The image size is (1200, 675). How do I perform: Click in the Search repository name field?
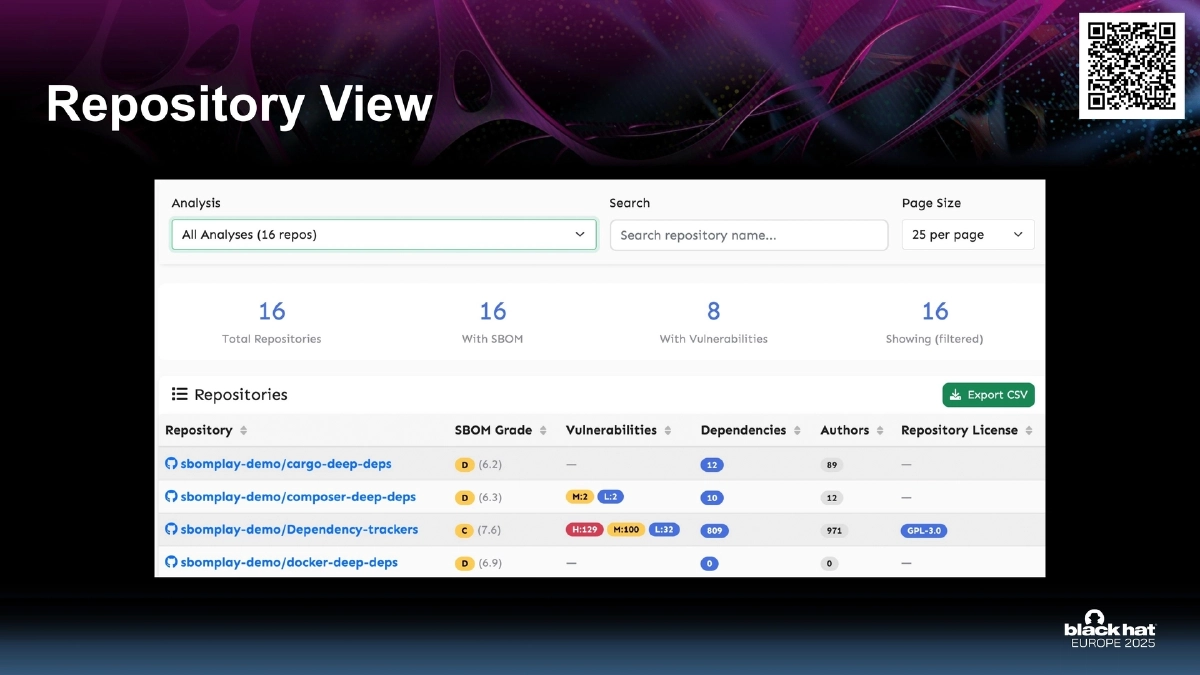(748, 235)
